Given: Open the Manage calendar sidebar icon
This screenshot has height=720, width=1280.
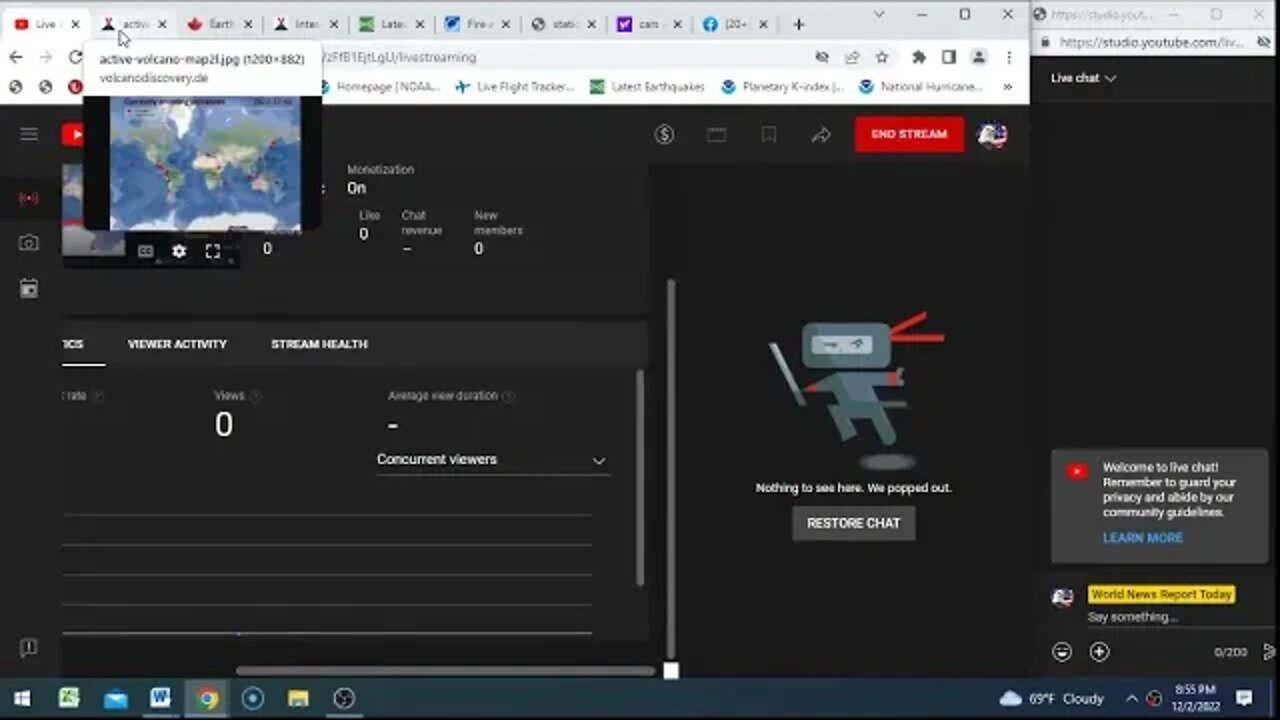Looking at the screenshot, I should 28,289.
